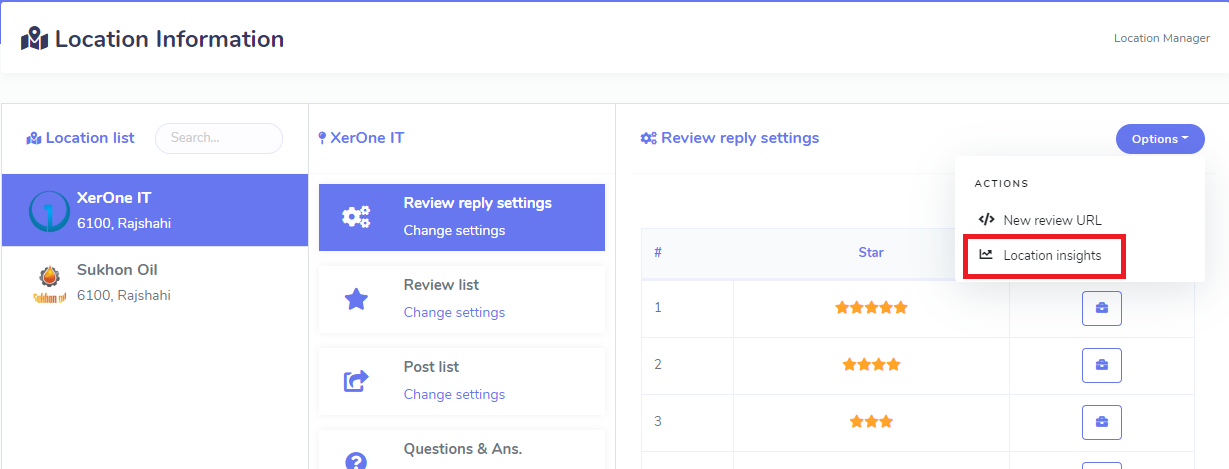Click the share icon in Post list card

point(356,380)
